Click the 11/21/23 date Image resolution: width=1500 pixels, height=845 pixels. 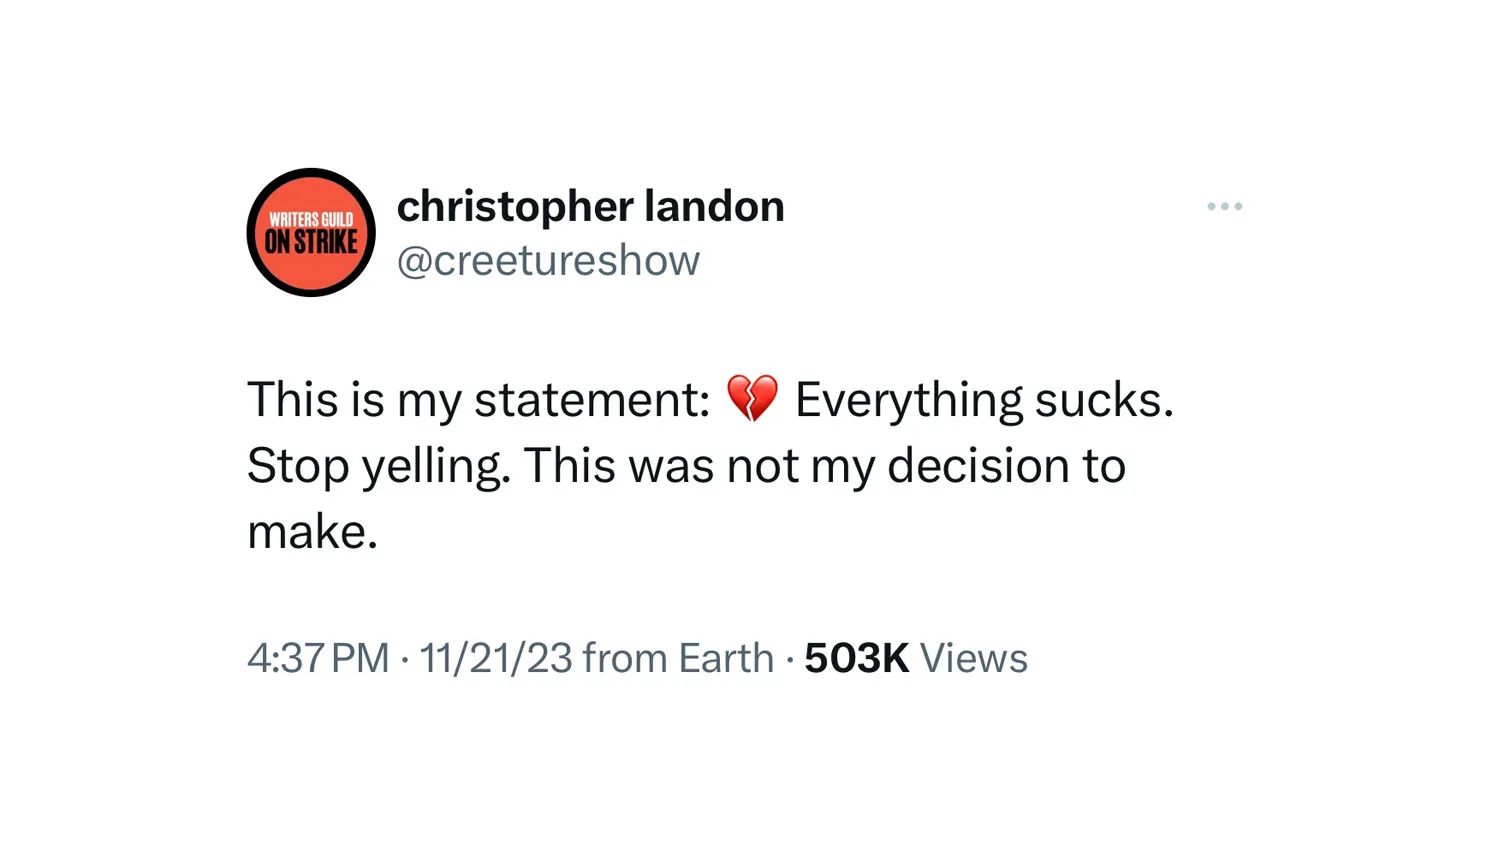(496, 658)
